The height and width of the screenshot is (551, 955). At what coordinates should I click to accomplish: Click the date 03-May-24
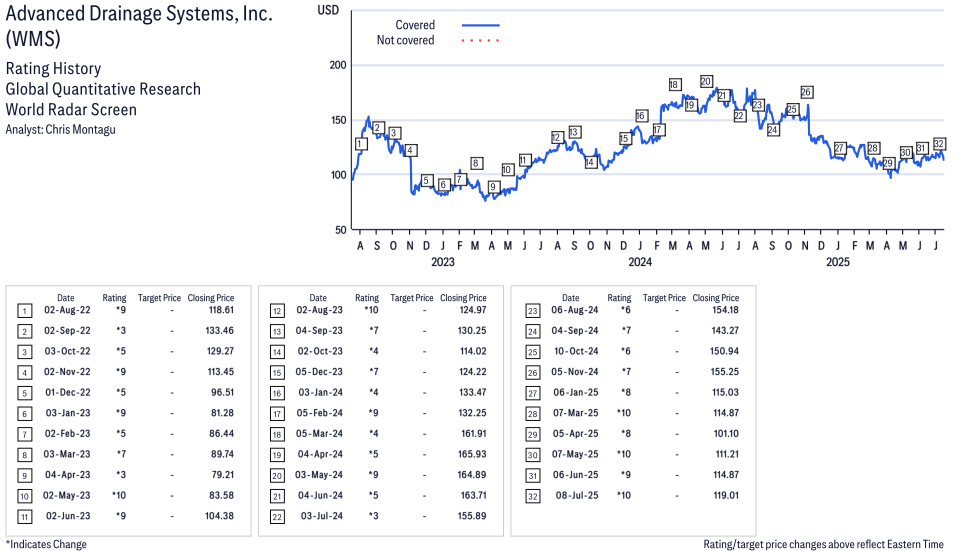tap(319, 474)
